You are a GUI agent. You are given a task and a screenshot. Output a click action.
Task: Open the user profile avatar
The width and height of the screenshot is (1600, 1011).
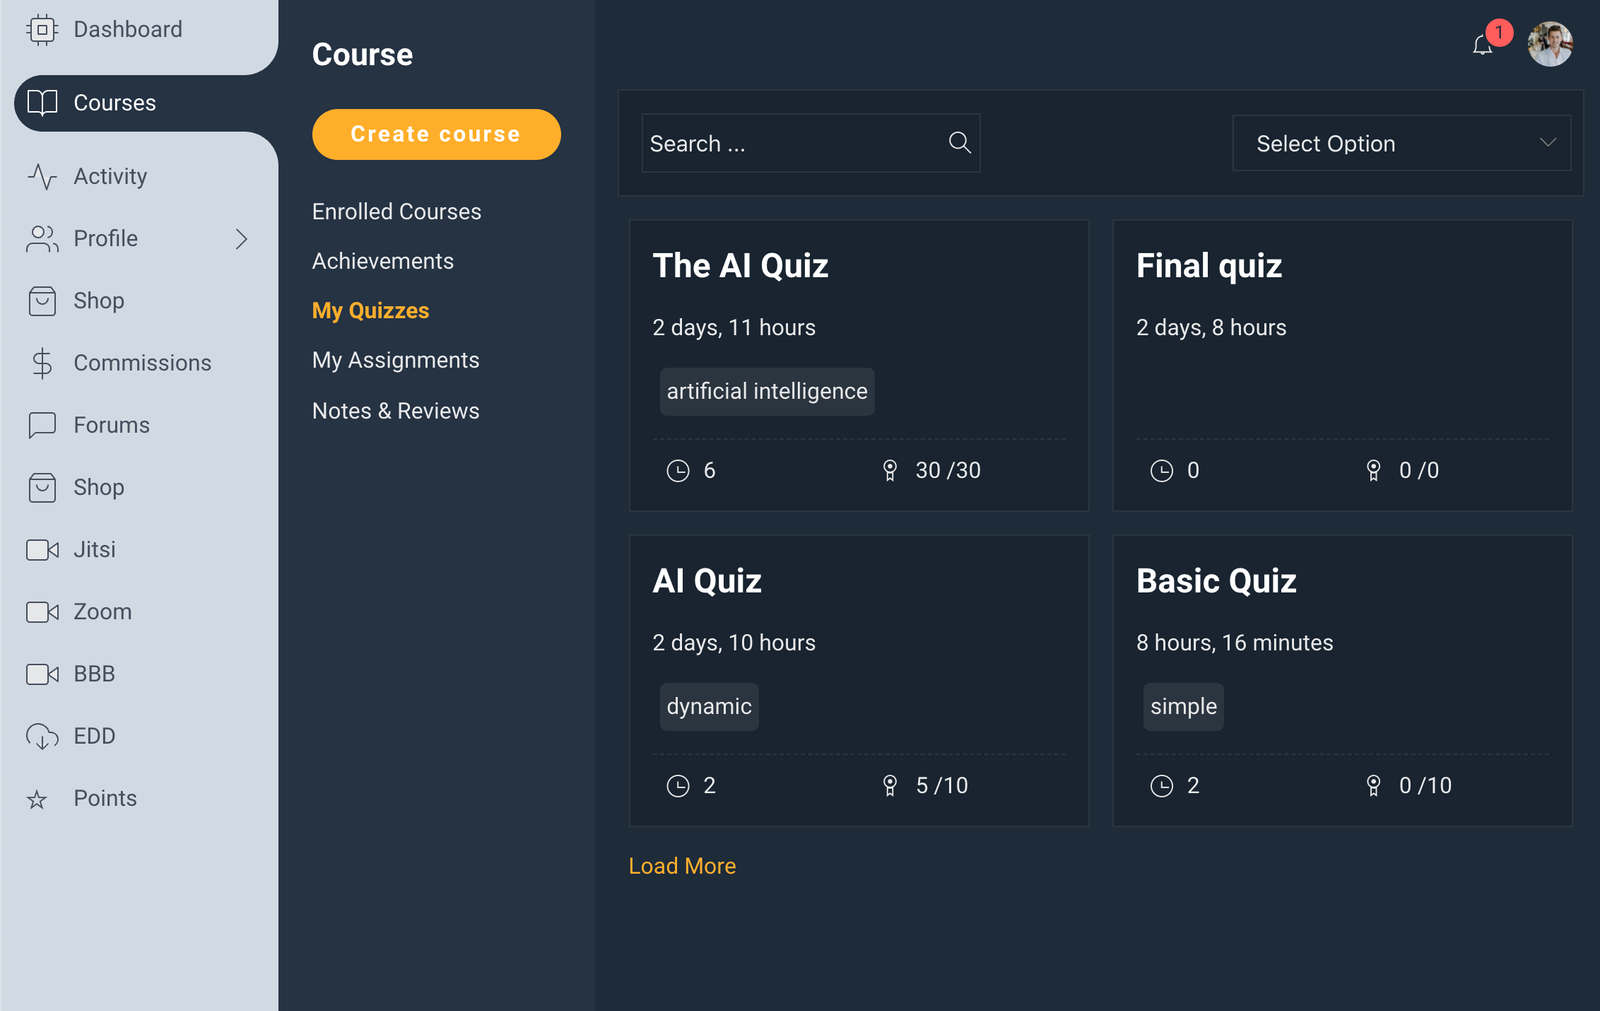(1550, 45)
